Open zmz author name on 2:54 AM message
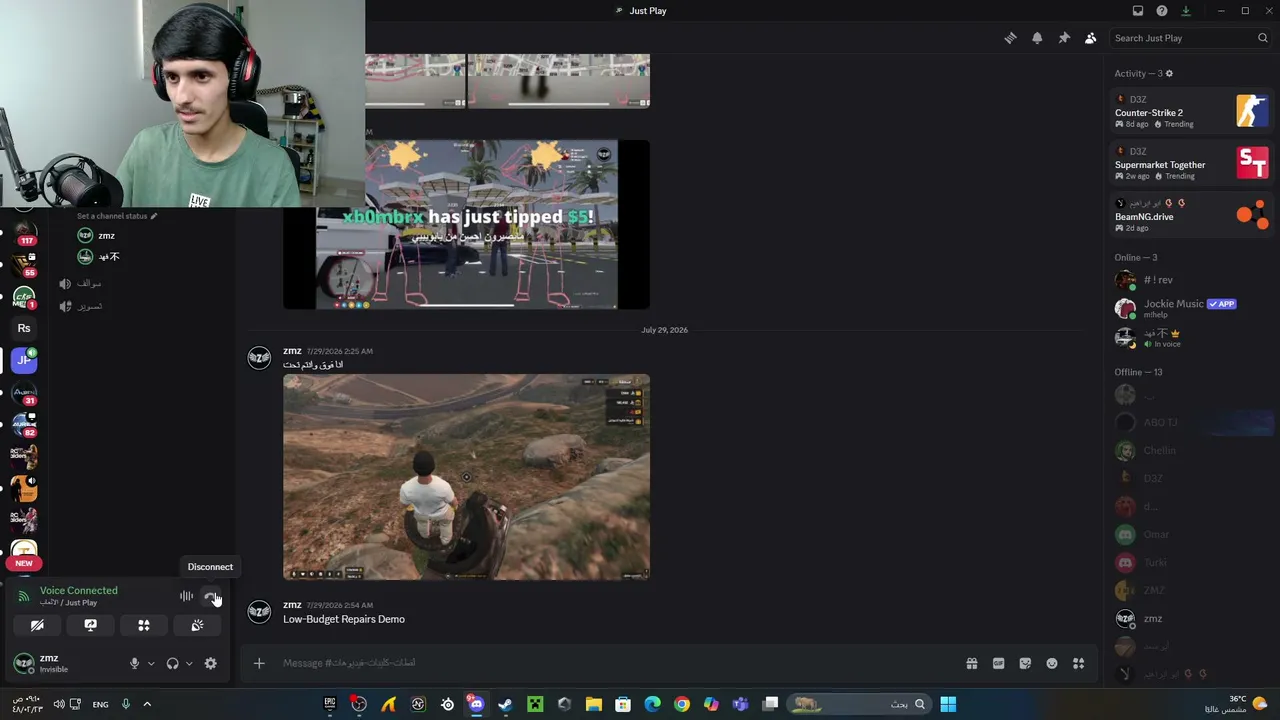Viewport: 1280px width, 720px height. pos(292,605)
